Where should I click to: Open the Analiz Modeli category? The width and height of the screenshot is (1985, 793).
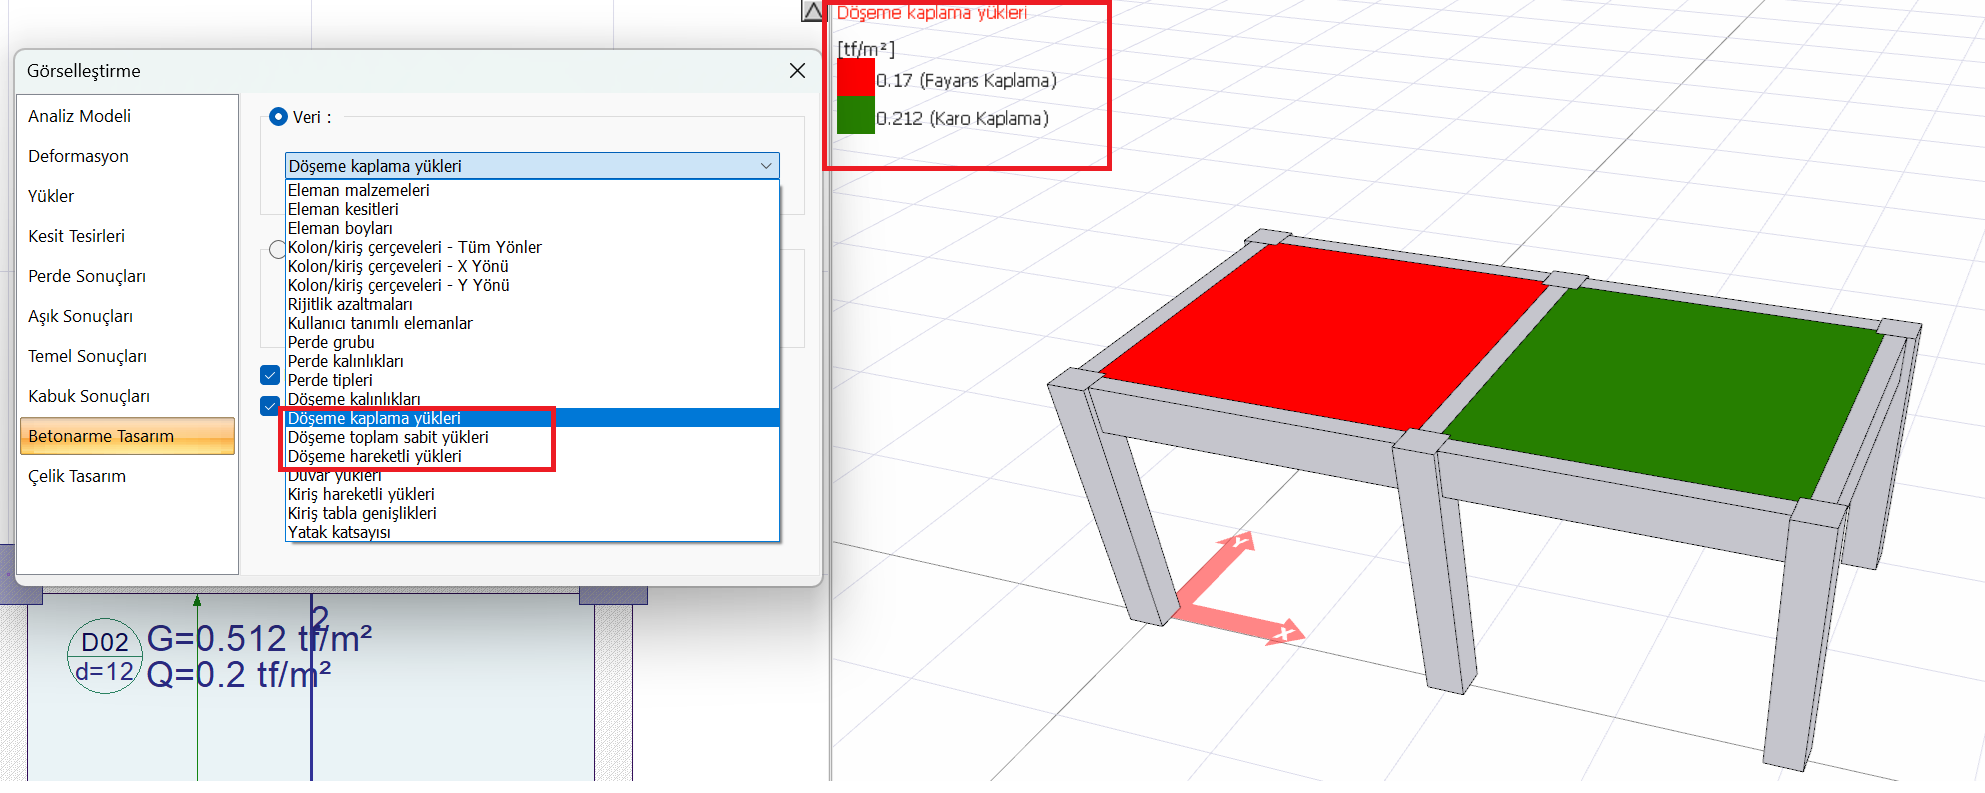coord(80,116)
